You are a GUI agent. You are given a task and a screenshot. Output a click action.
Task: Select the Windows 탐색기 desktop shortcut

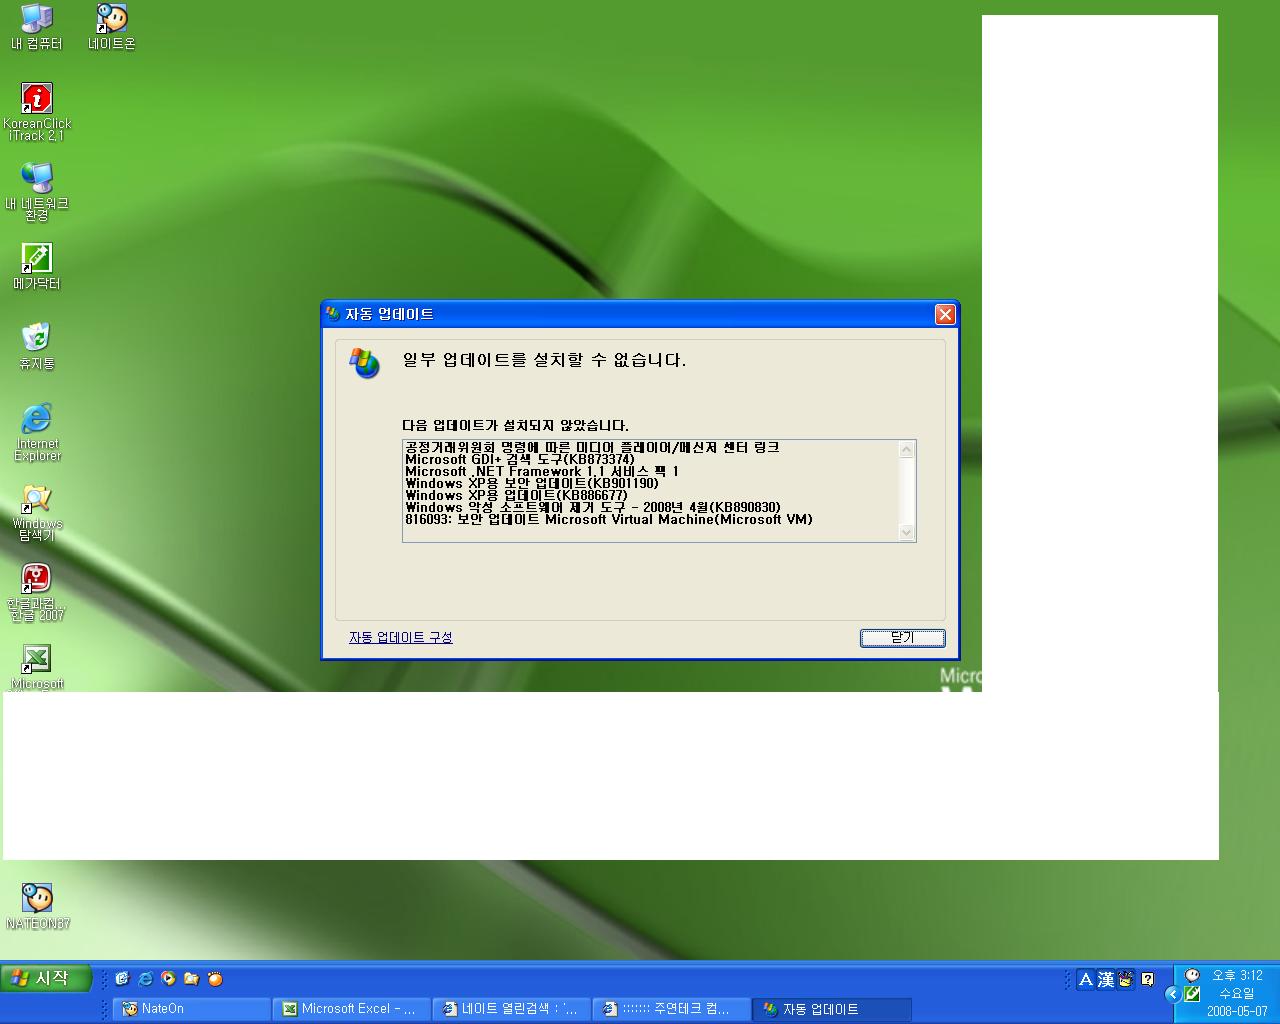click(37, 512)
